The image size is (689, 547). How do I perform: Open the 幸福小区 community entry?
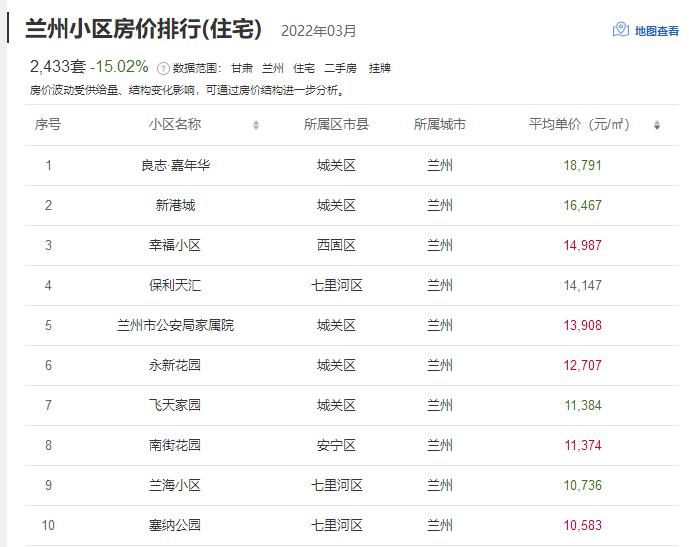(x=175, y=245)
